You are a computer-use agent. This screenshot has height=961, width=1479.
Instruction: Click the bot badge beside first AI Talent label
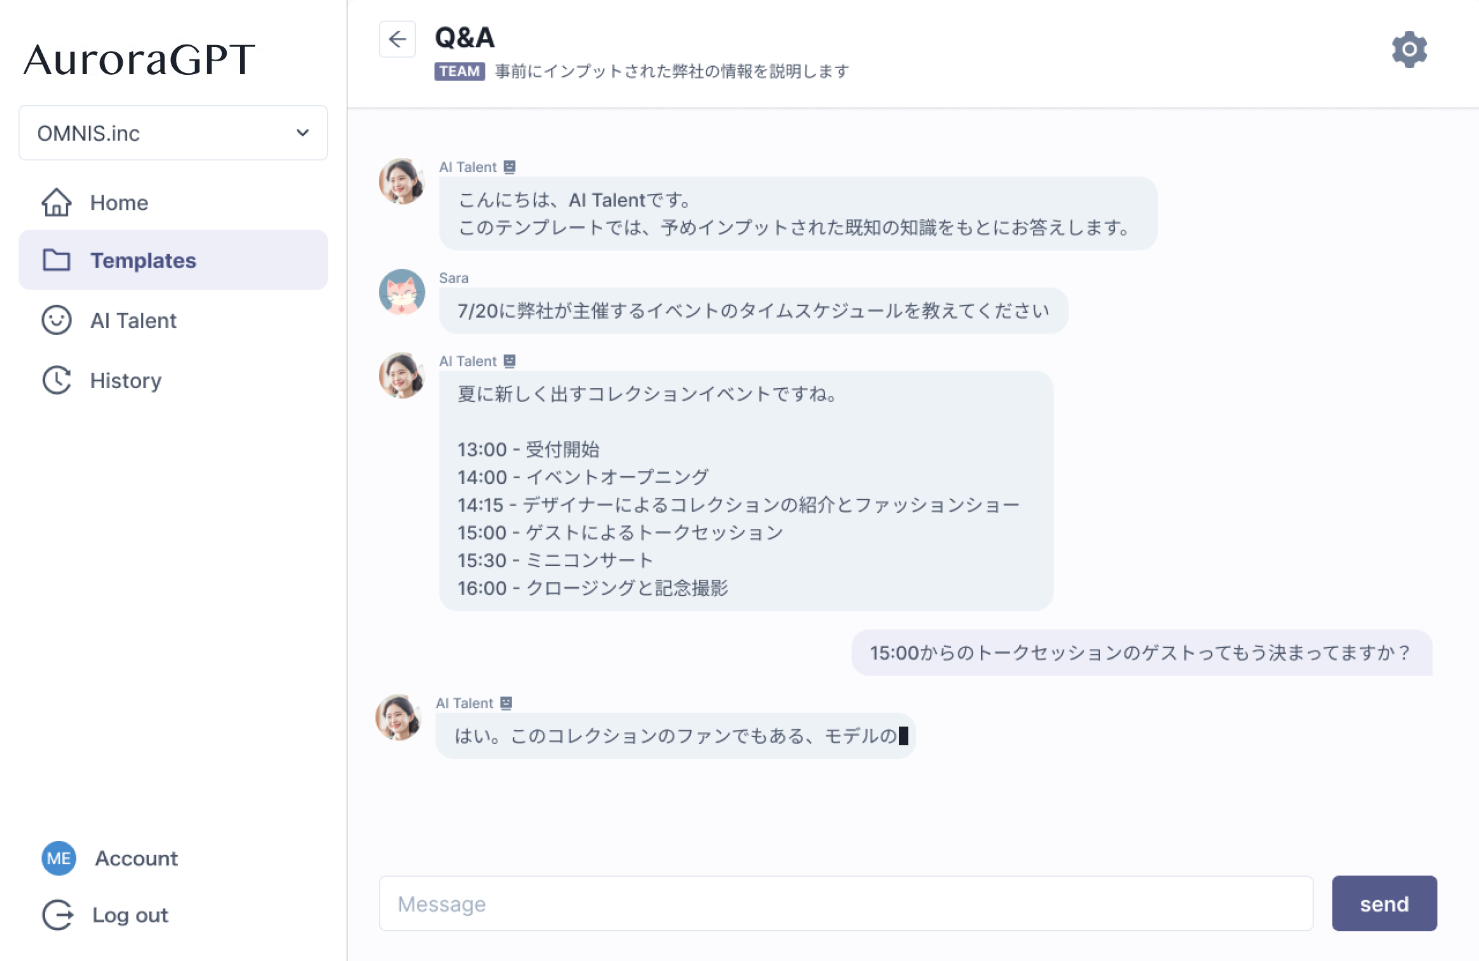coord(510,167)
